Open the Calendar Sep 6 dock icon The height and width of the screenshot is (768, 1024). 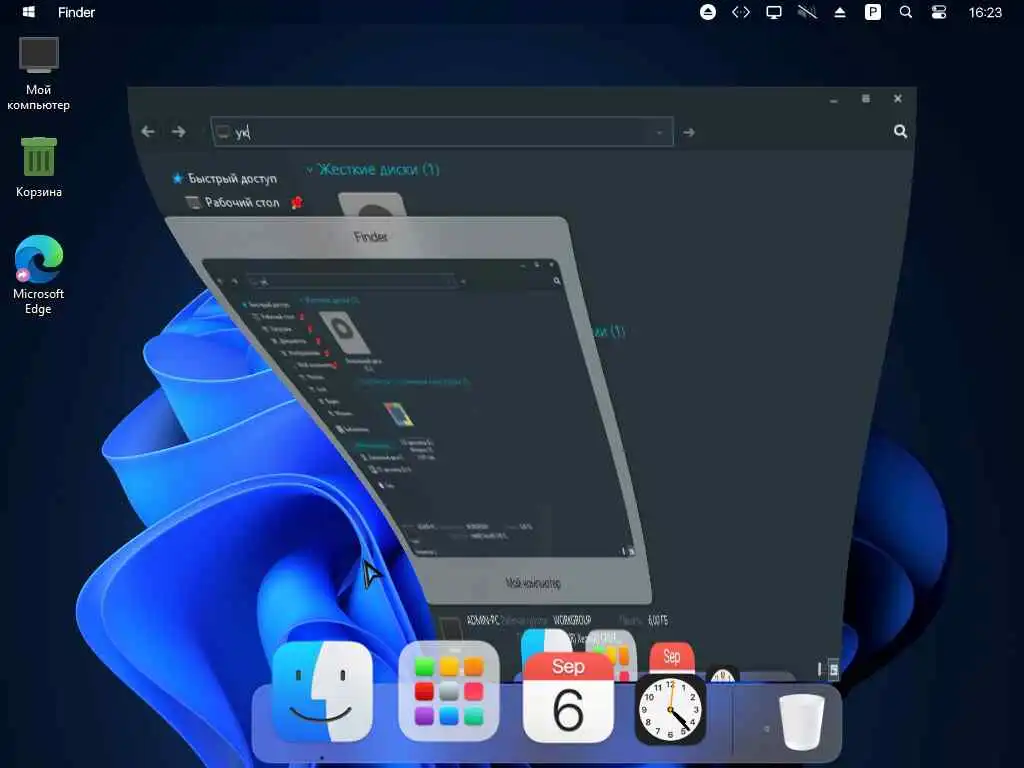coord(568,697)
